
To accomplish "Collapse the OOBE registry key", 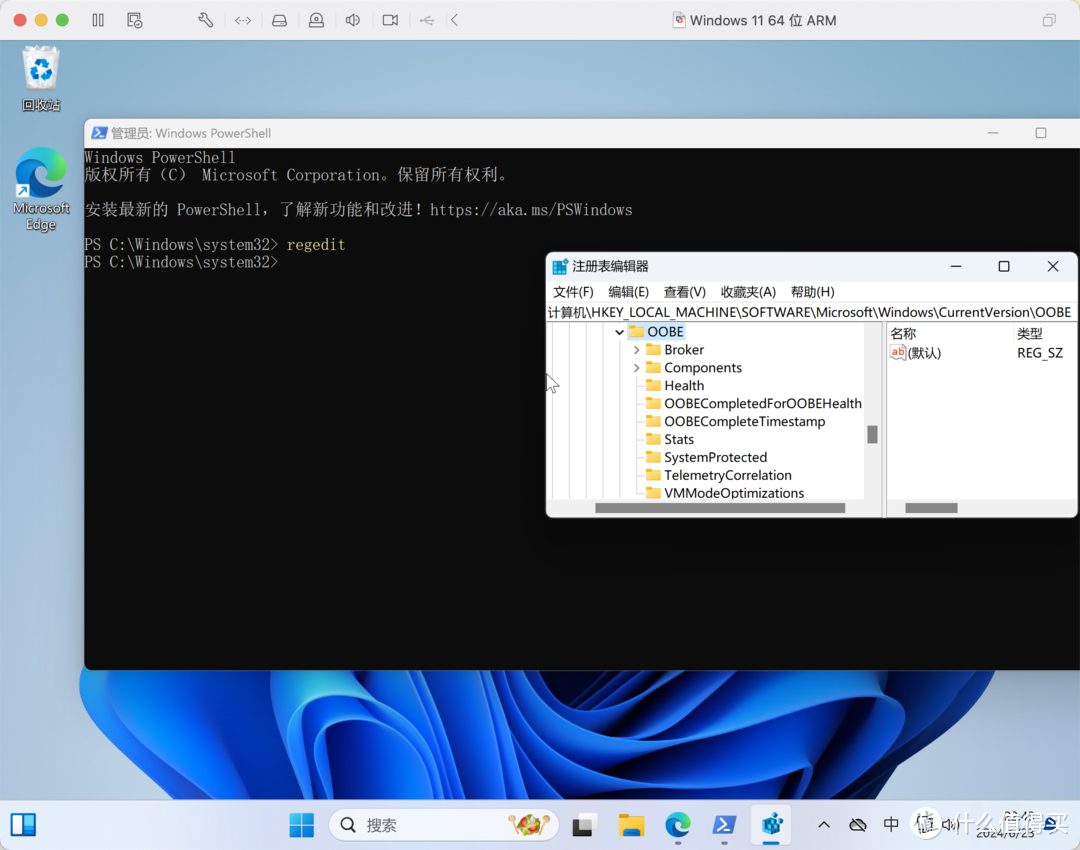I will point(619,332).
